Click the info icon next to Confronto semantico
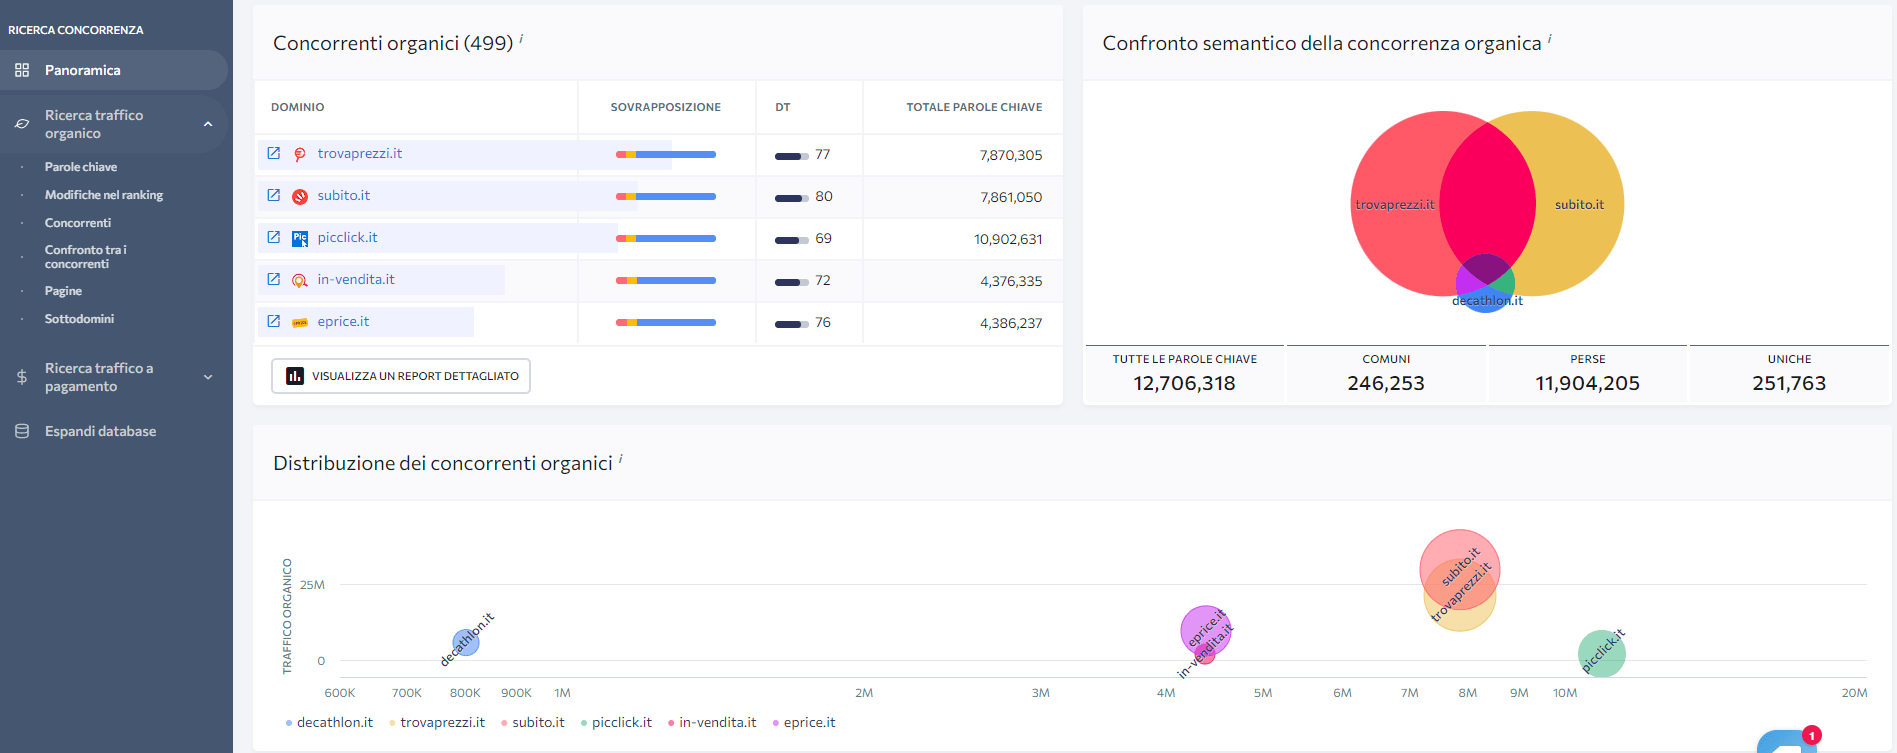 pyautogui.click(x=1550, y=38)
